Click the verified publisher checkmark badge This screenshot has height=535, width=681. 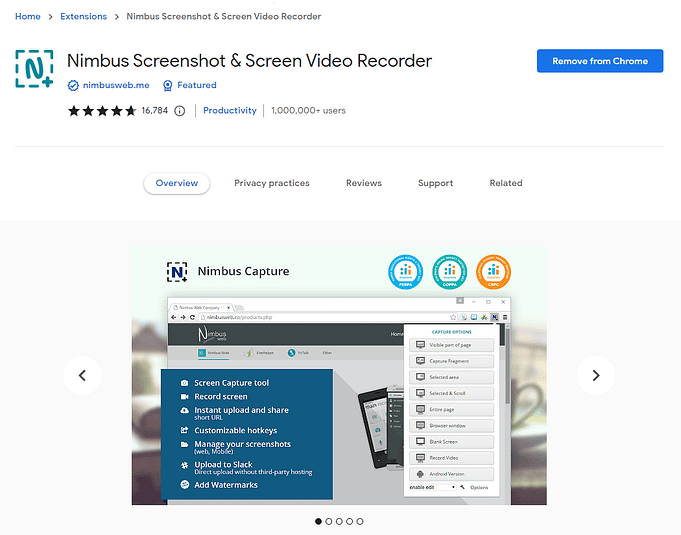tap(73, 86)
